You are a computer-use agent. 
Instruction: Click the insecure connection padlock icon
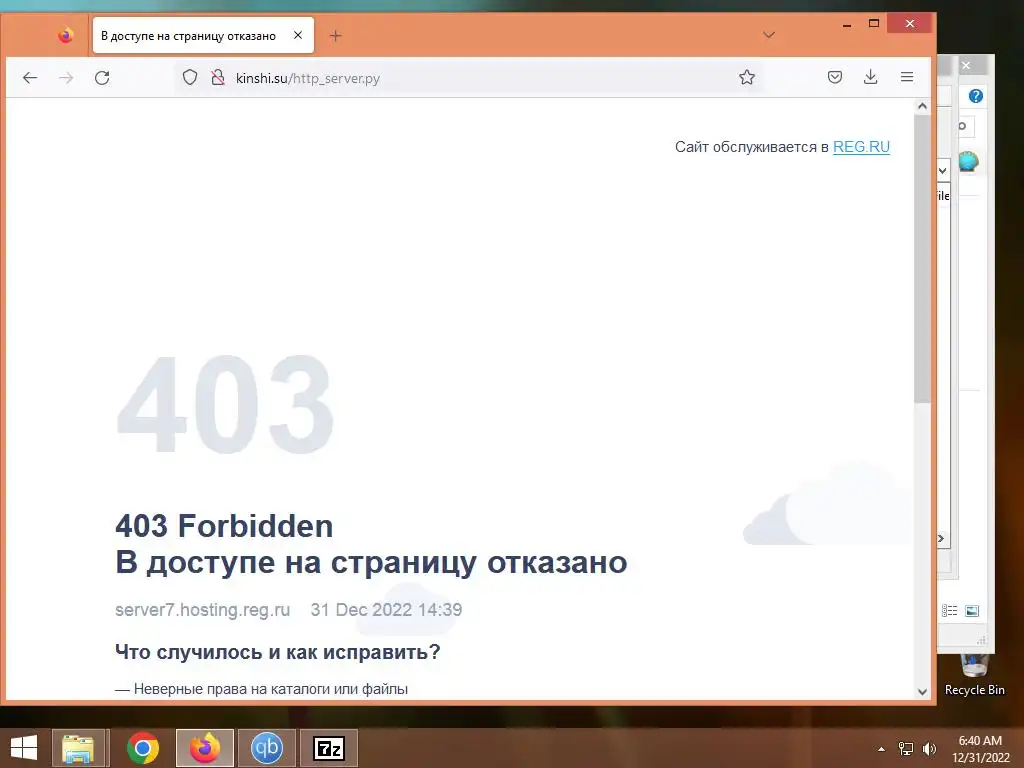pos(217,78)
